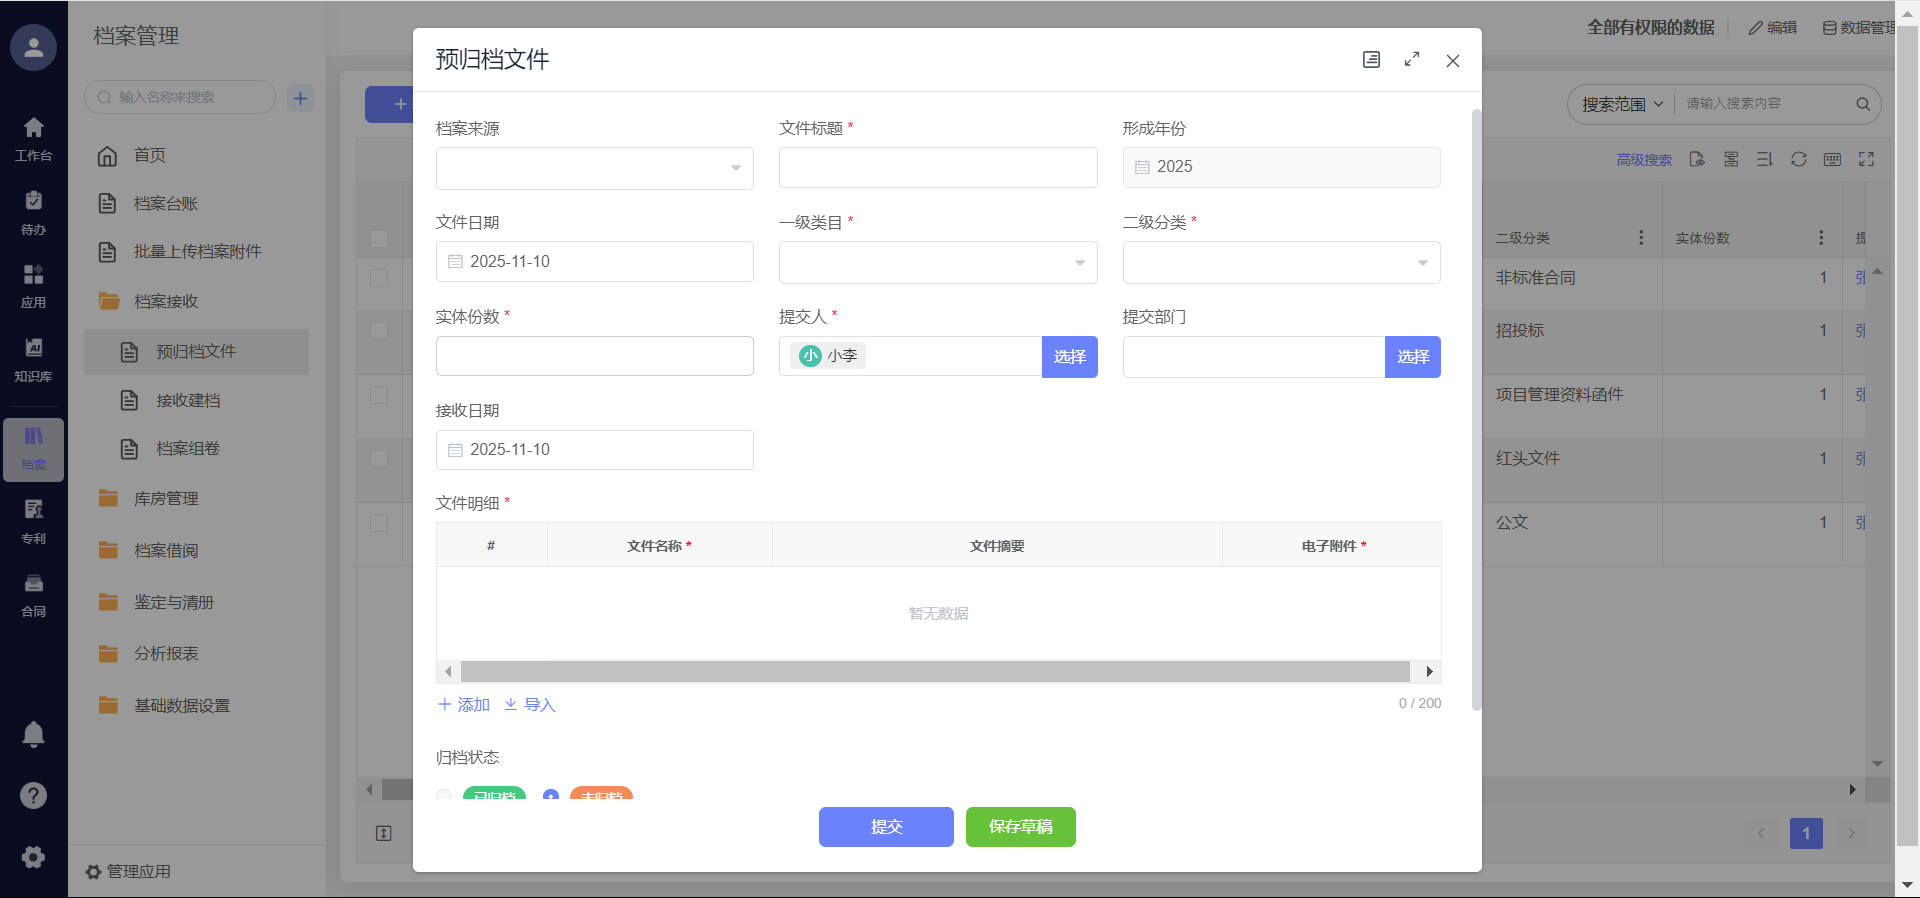
Task: Open 接收建档 in the sidebar menu
Action: tap(188, 401)
